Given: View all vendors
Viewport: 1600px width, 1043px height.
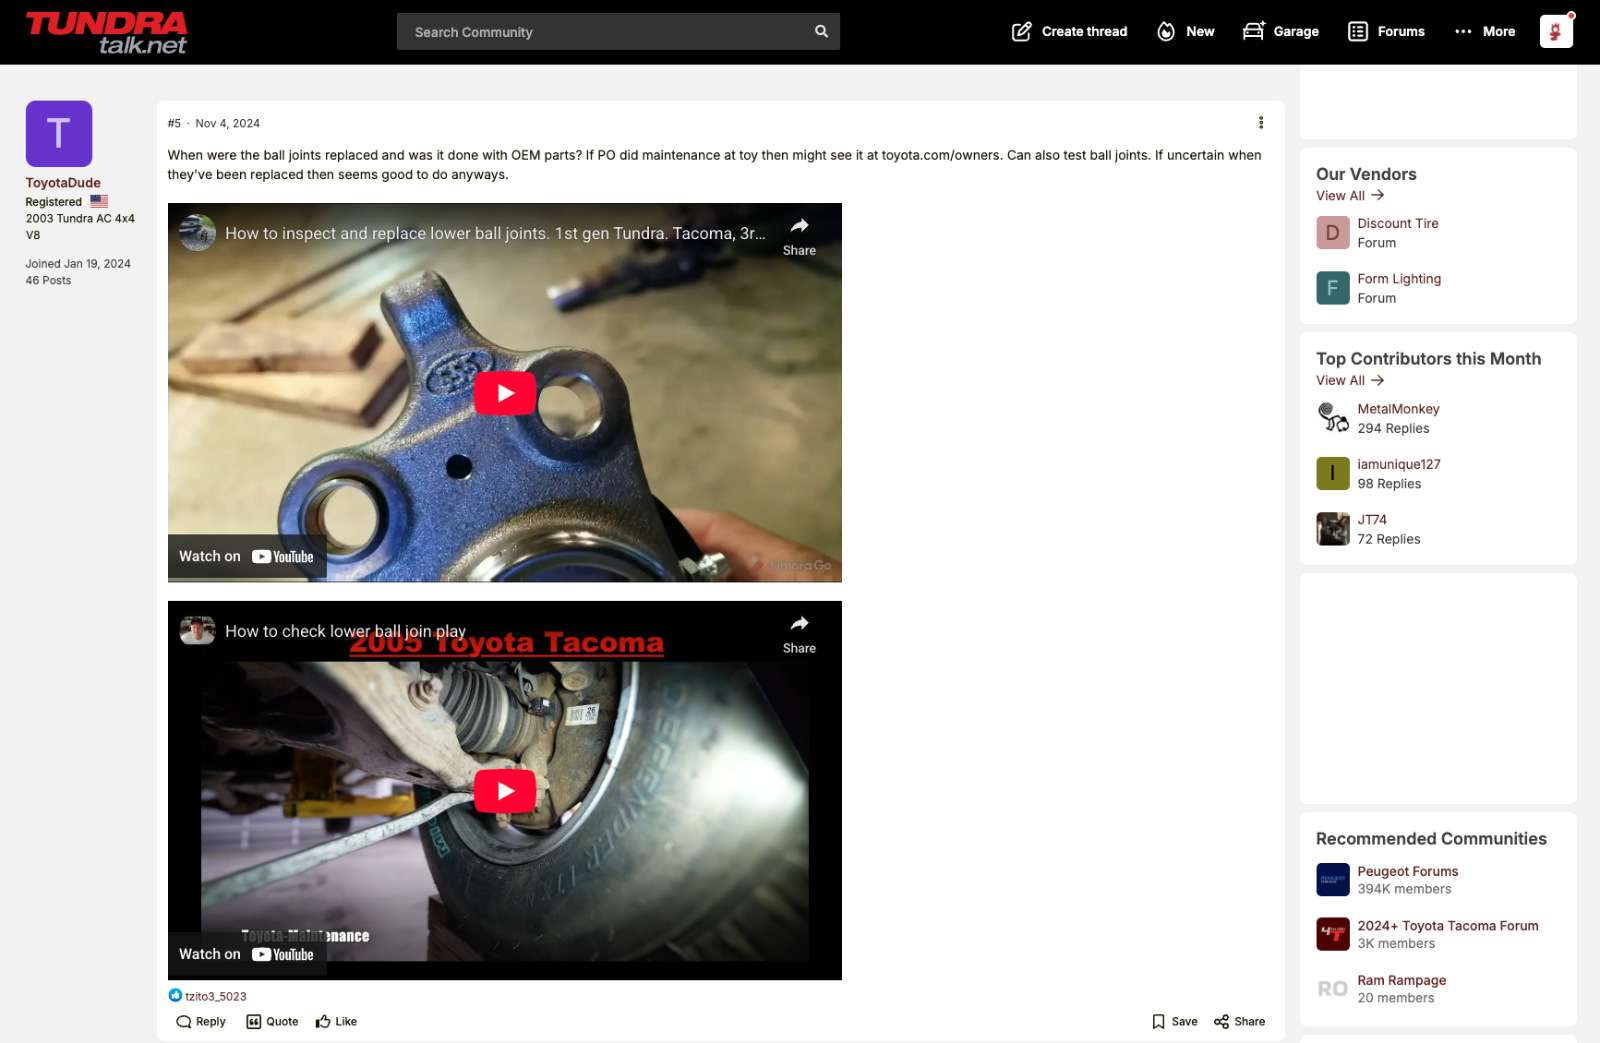Looking at the screenshot, I should click(x=1349, y=196).
